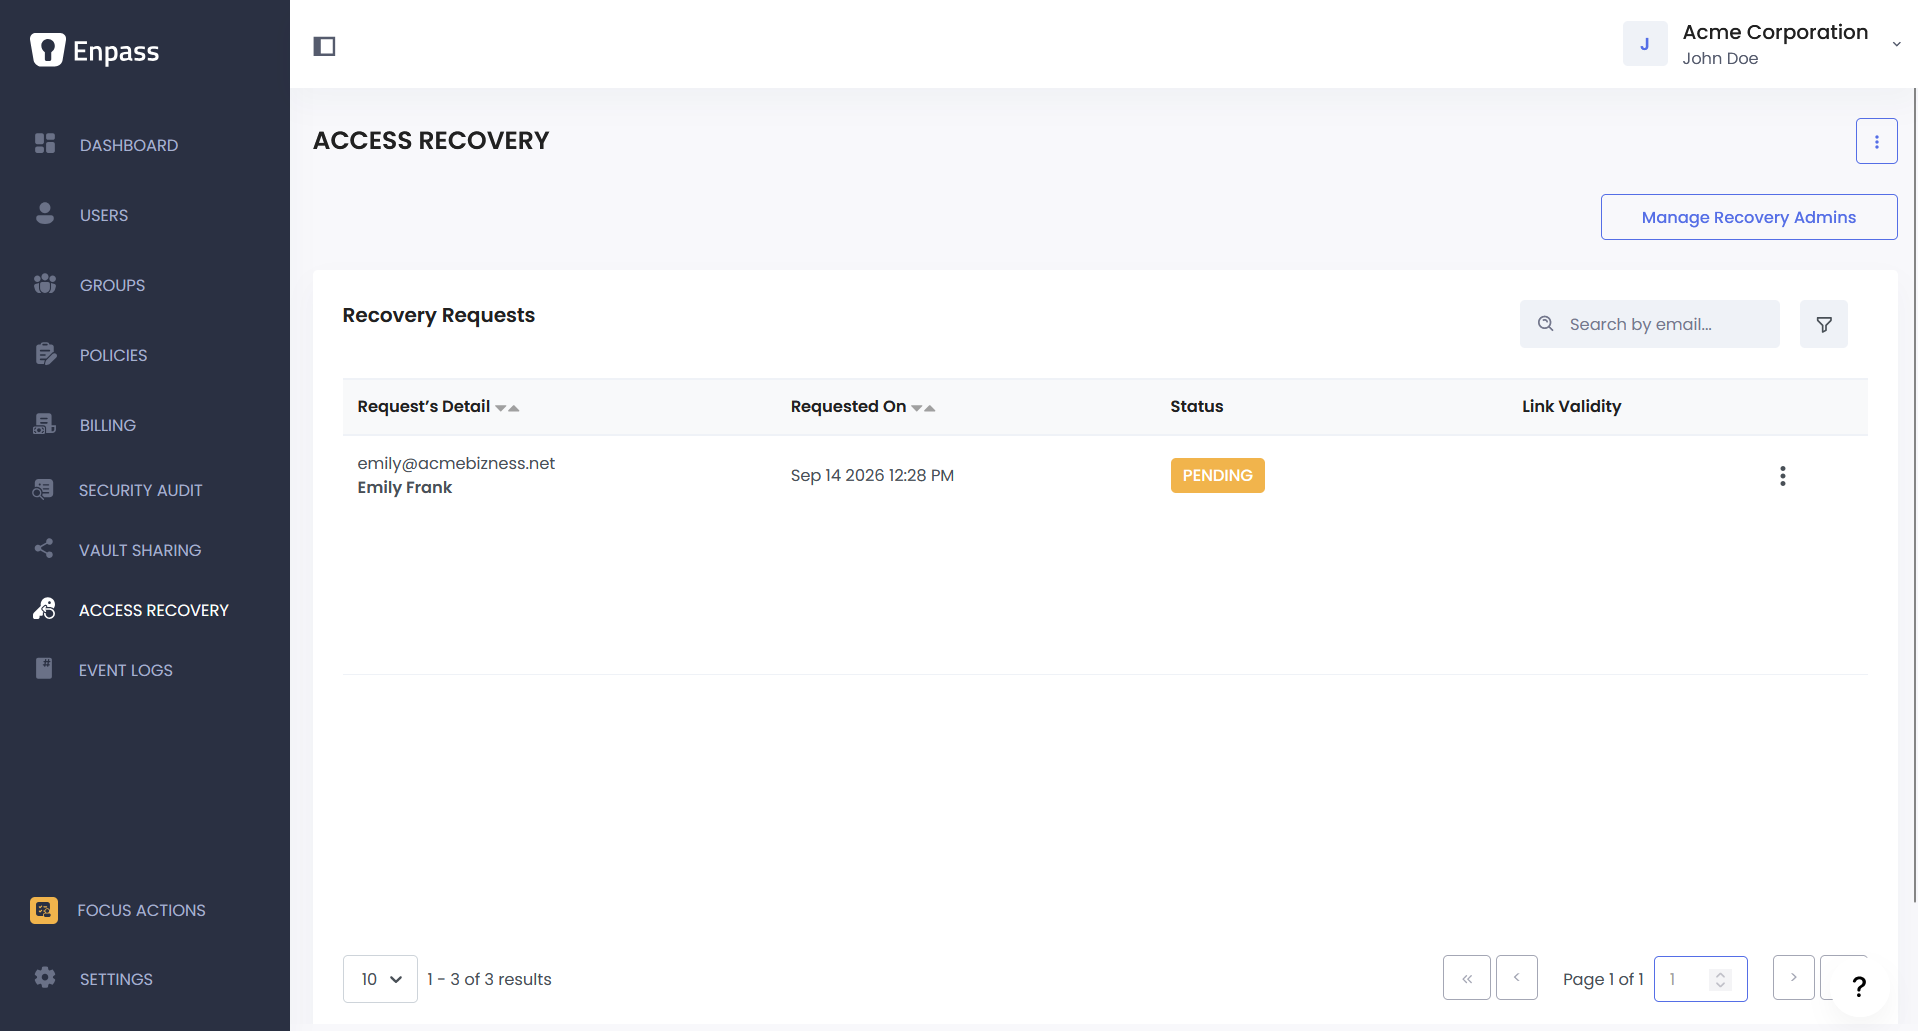
Task: Click Manage Recovery Admins button
Action: 1749,217
